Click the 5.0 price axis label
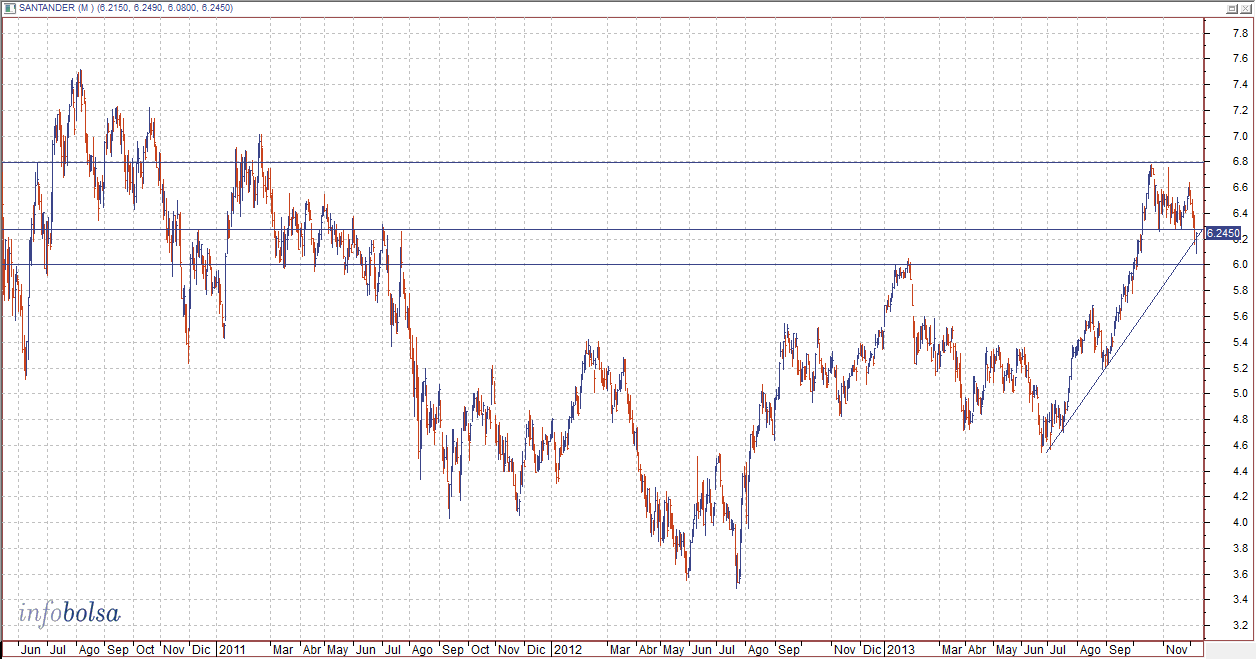The height and width of the screenshot is (659, 1256). tap(1239, 394)
